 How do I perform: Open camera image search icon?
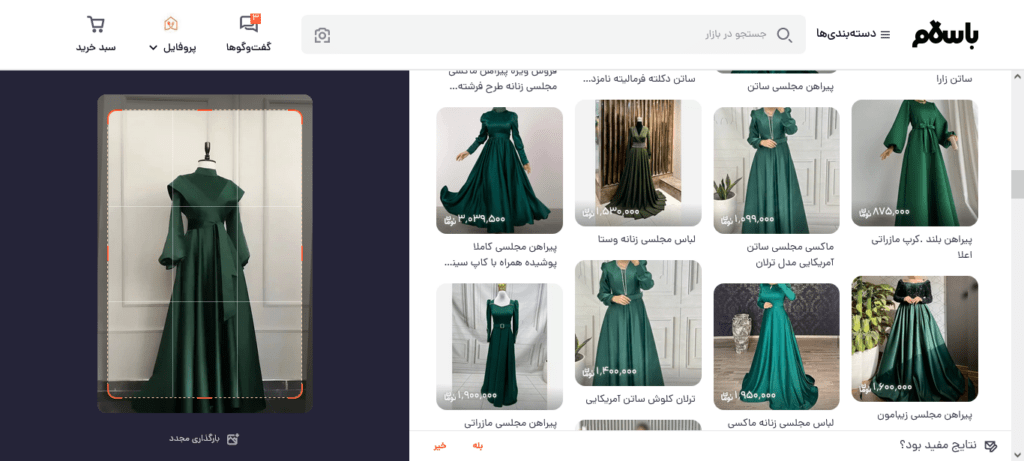click(x=322, y=35)
